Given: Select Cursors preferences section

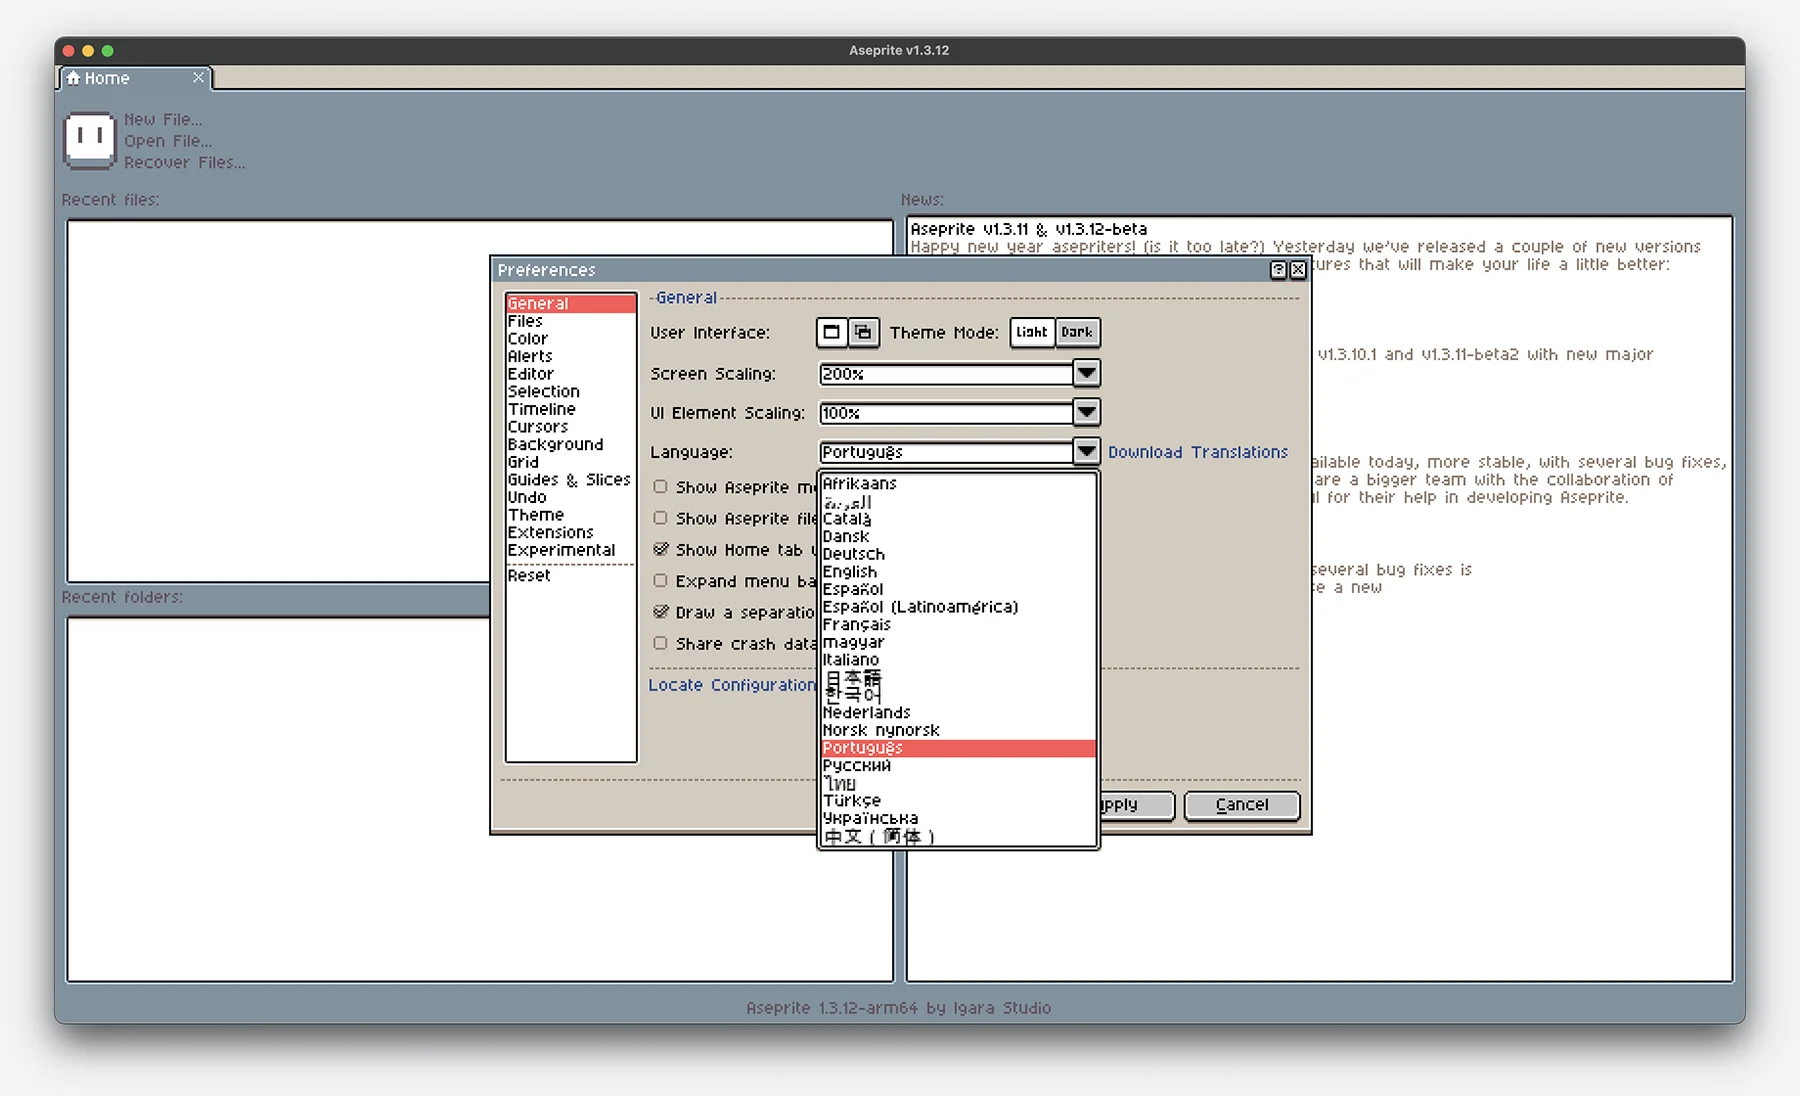Looking at the screenshot, I should (x=571, y=427).
